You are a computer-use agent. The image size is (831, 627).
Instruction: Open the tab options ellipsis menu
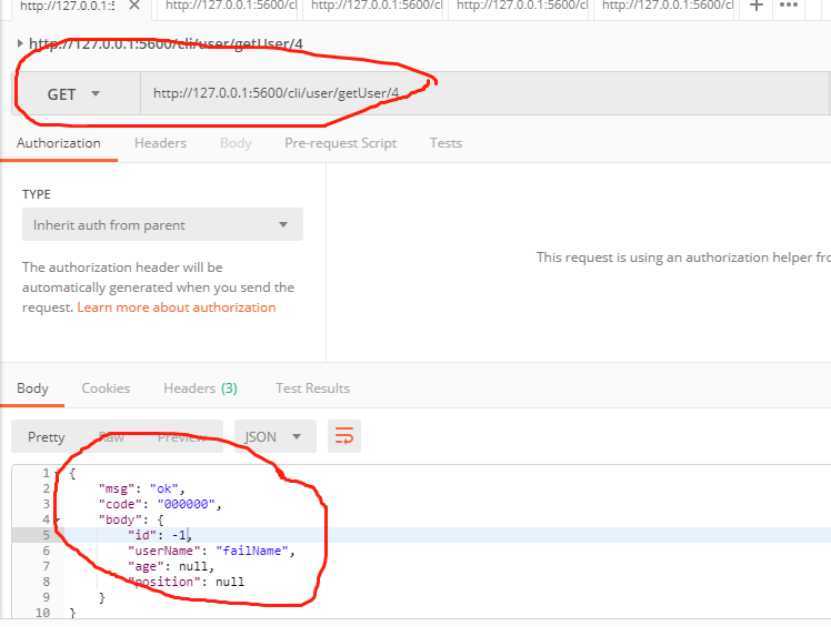pyautogui.click(x=788, y=6)
